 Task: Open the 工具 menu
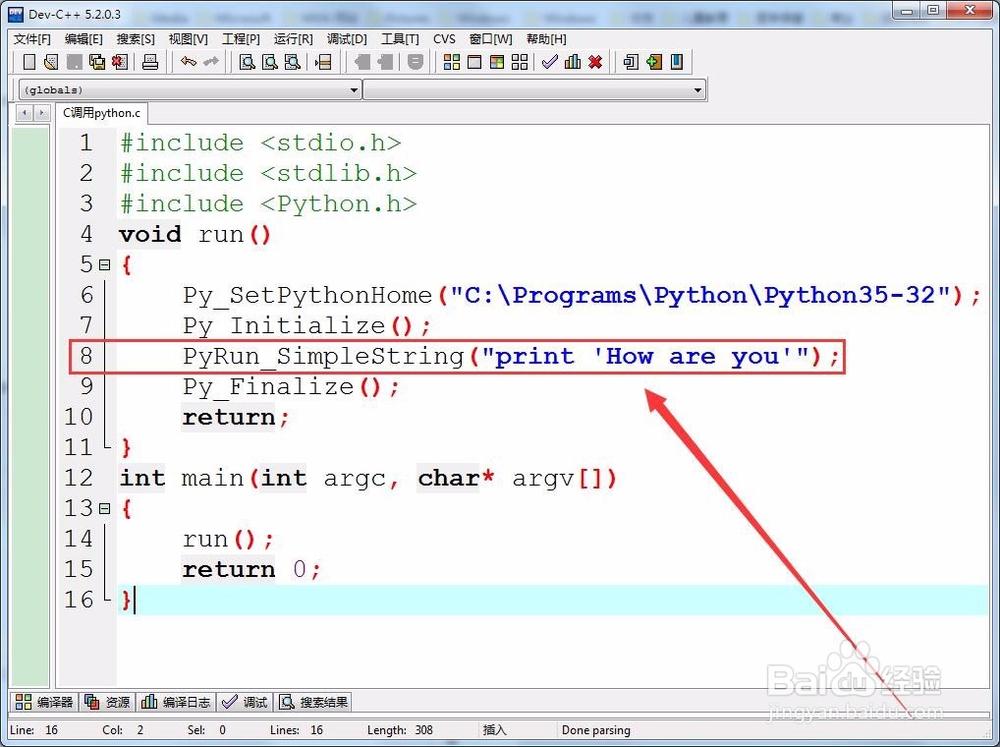click(x=399, y=39)
